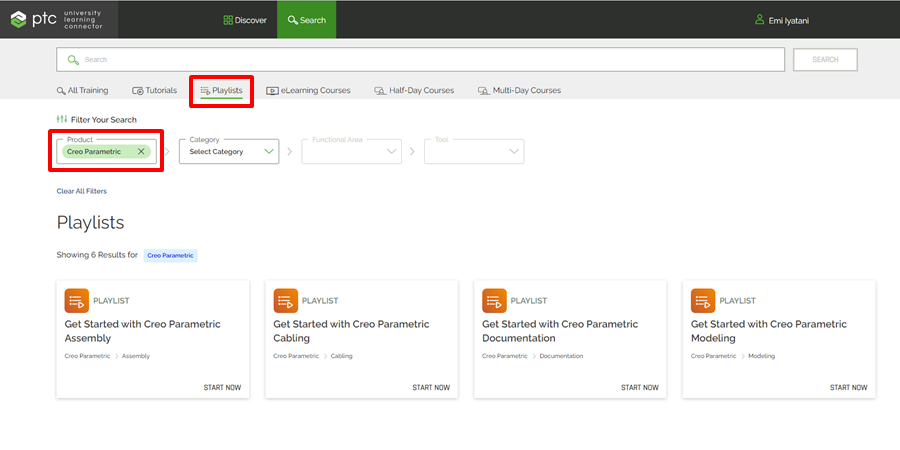The height and width of the screenshot is (450, 900).
Task: Click START NOW on the Cabling playlist
Action: click(x=431, y=387)
